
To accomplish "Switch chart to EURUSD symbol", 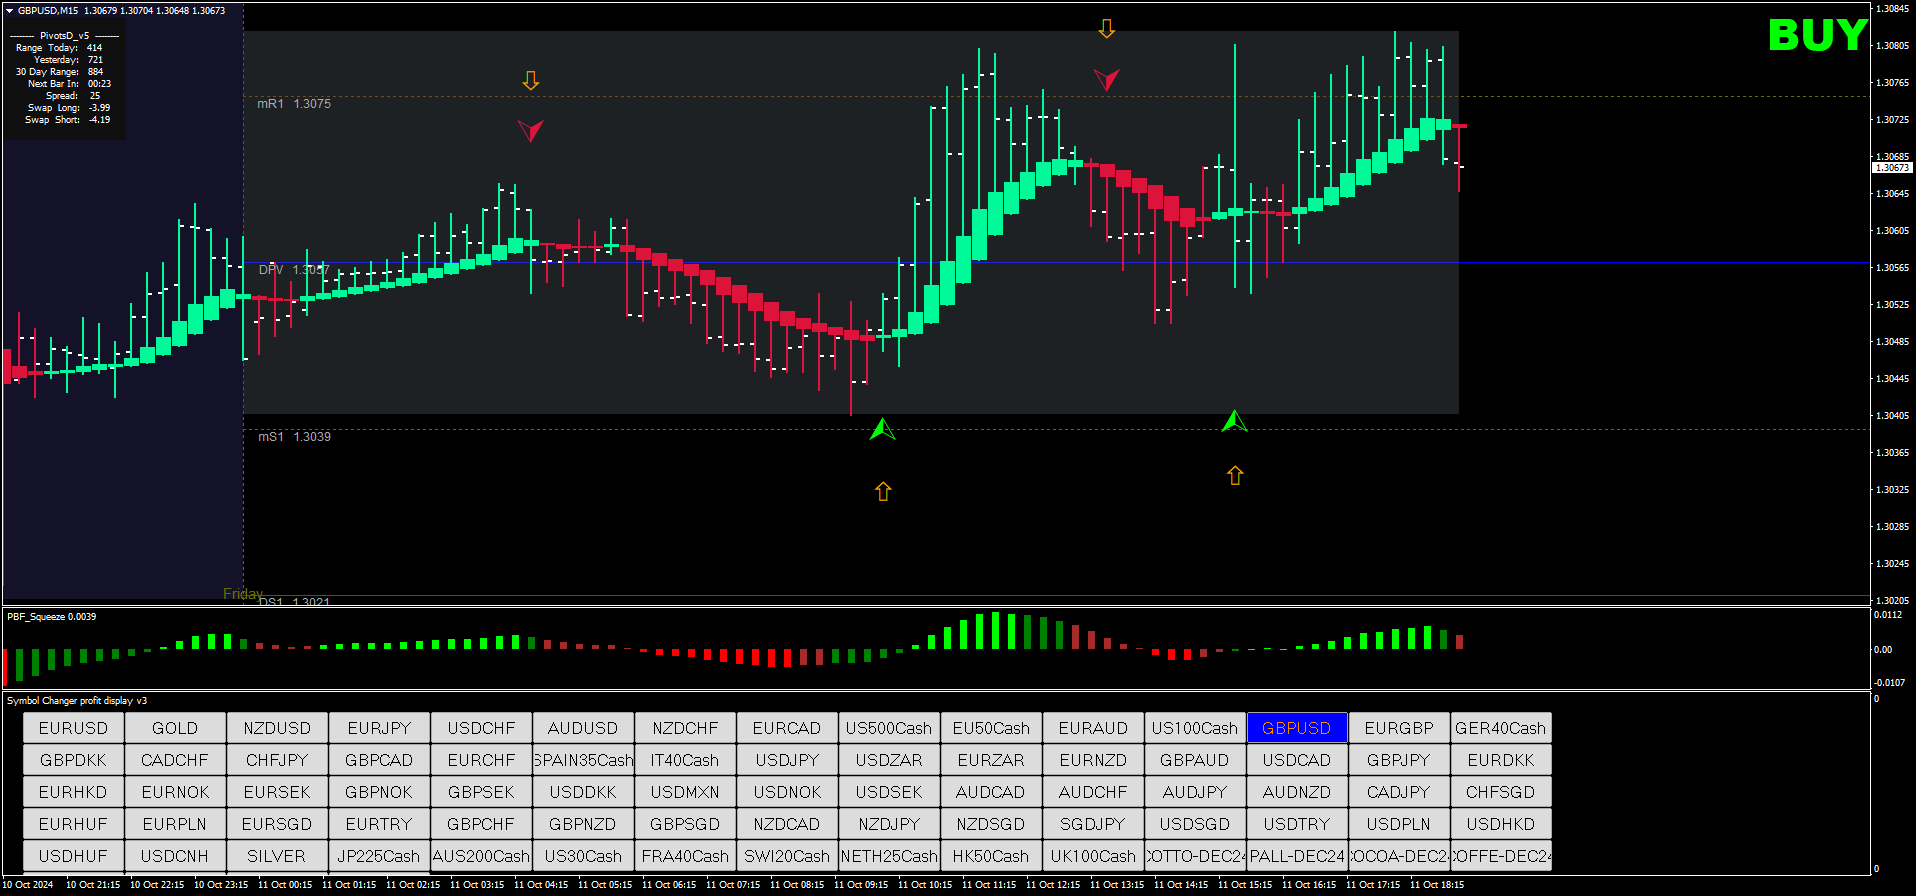I will click(x=73, y=728).
